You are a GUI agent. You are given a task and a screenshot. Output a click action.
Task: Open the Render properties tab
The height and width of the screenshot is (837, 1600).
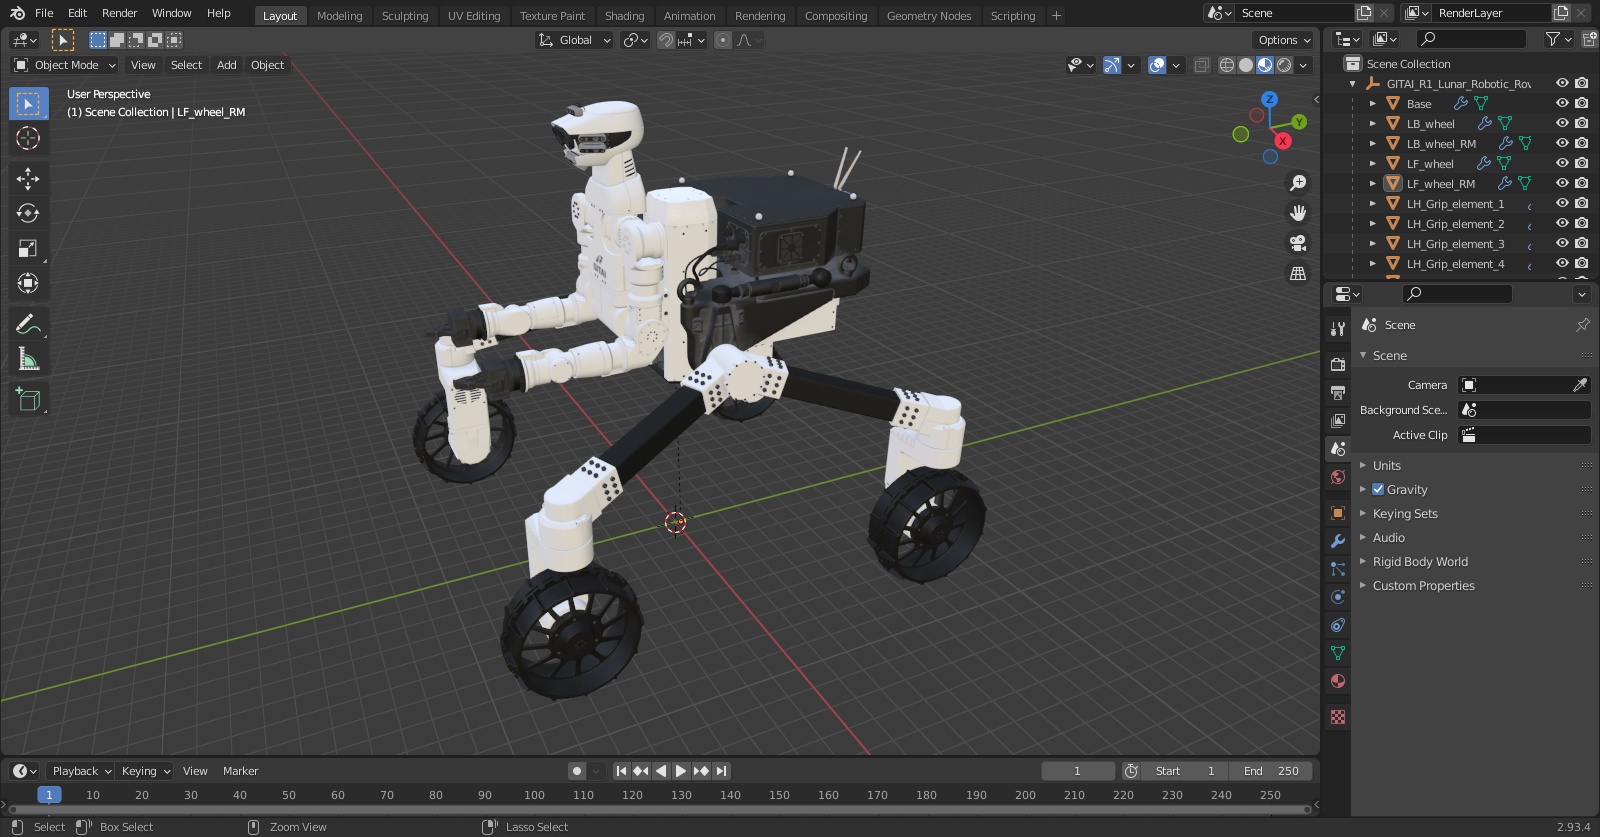1338,365
